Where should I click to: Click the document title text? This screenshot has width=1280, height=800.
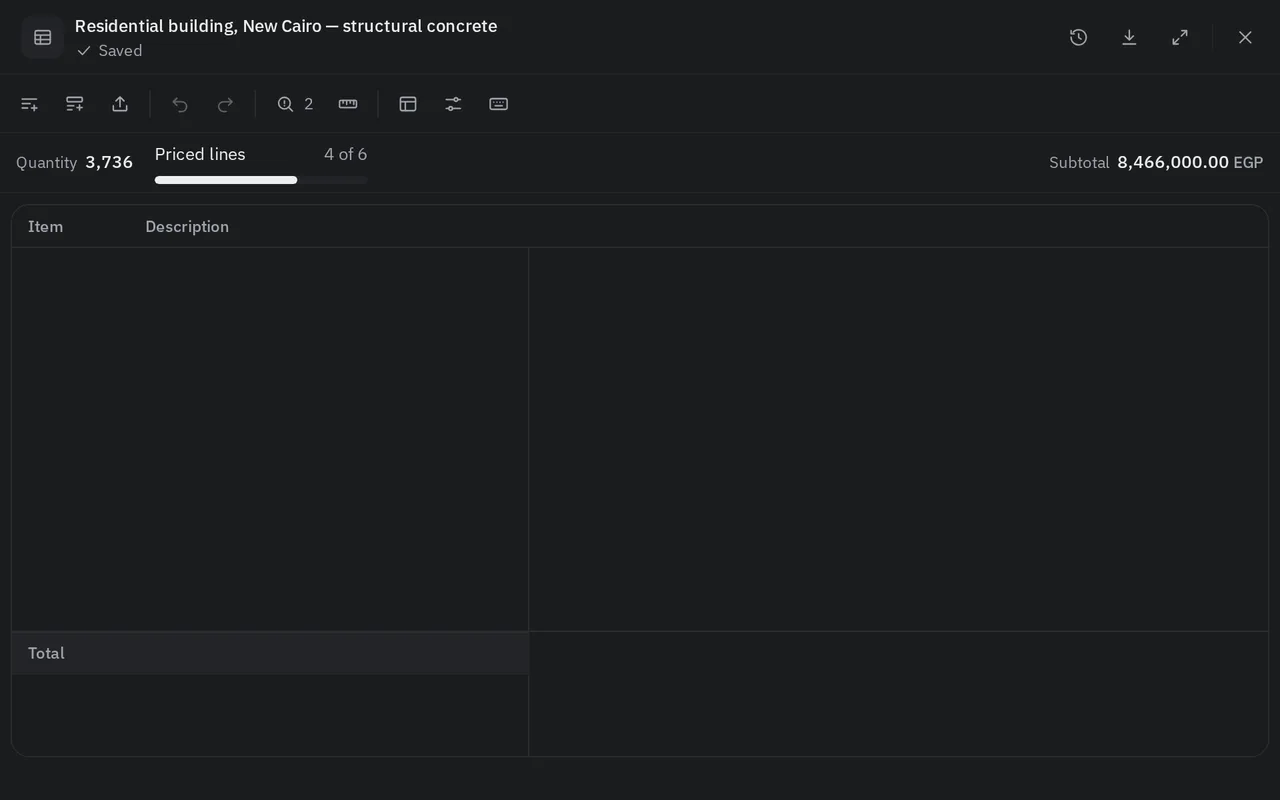(x=286, y=26)
